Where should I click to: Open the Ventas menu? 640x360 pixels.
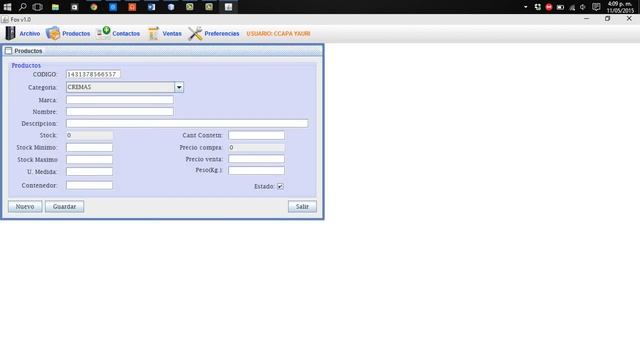tap(164, 33)
